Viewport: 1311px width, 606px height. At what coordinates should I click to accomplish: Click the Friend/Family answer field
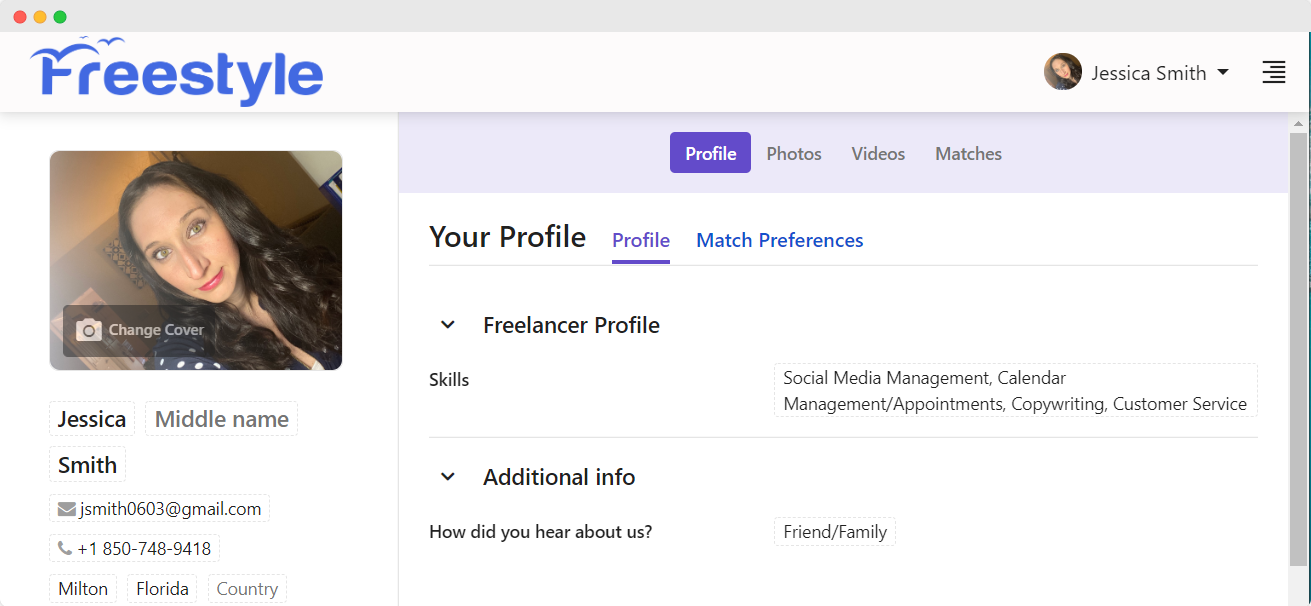click(835, 532)
